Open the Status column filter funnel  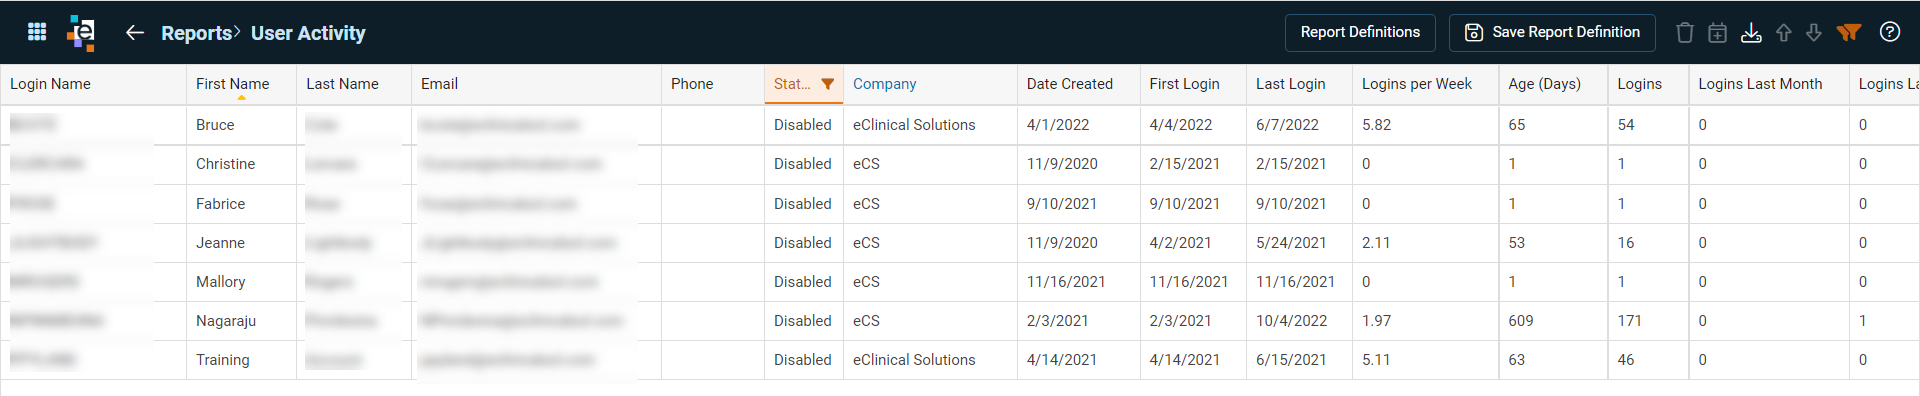click(x=827, y=84)
